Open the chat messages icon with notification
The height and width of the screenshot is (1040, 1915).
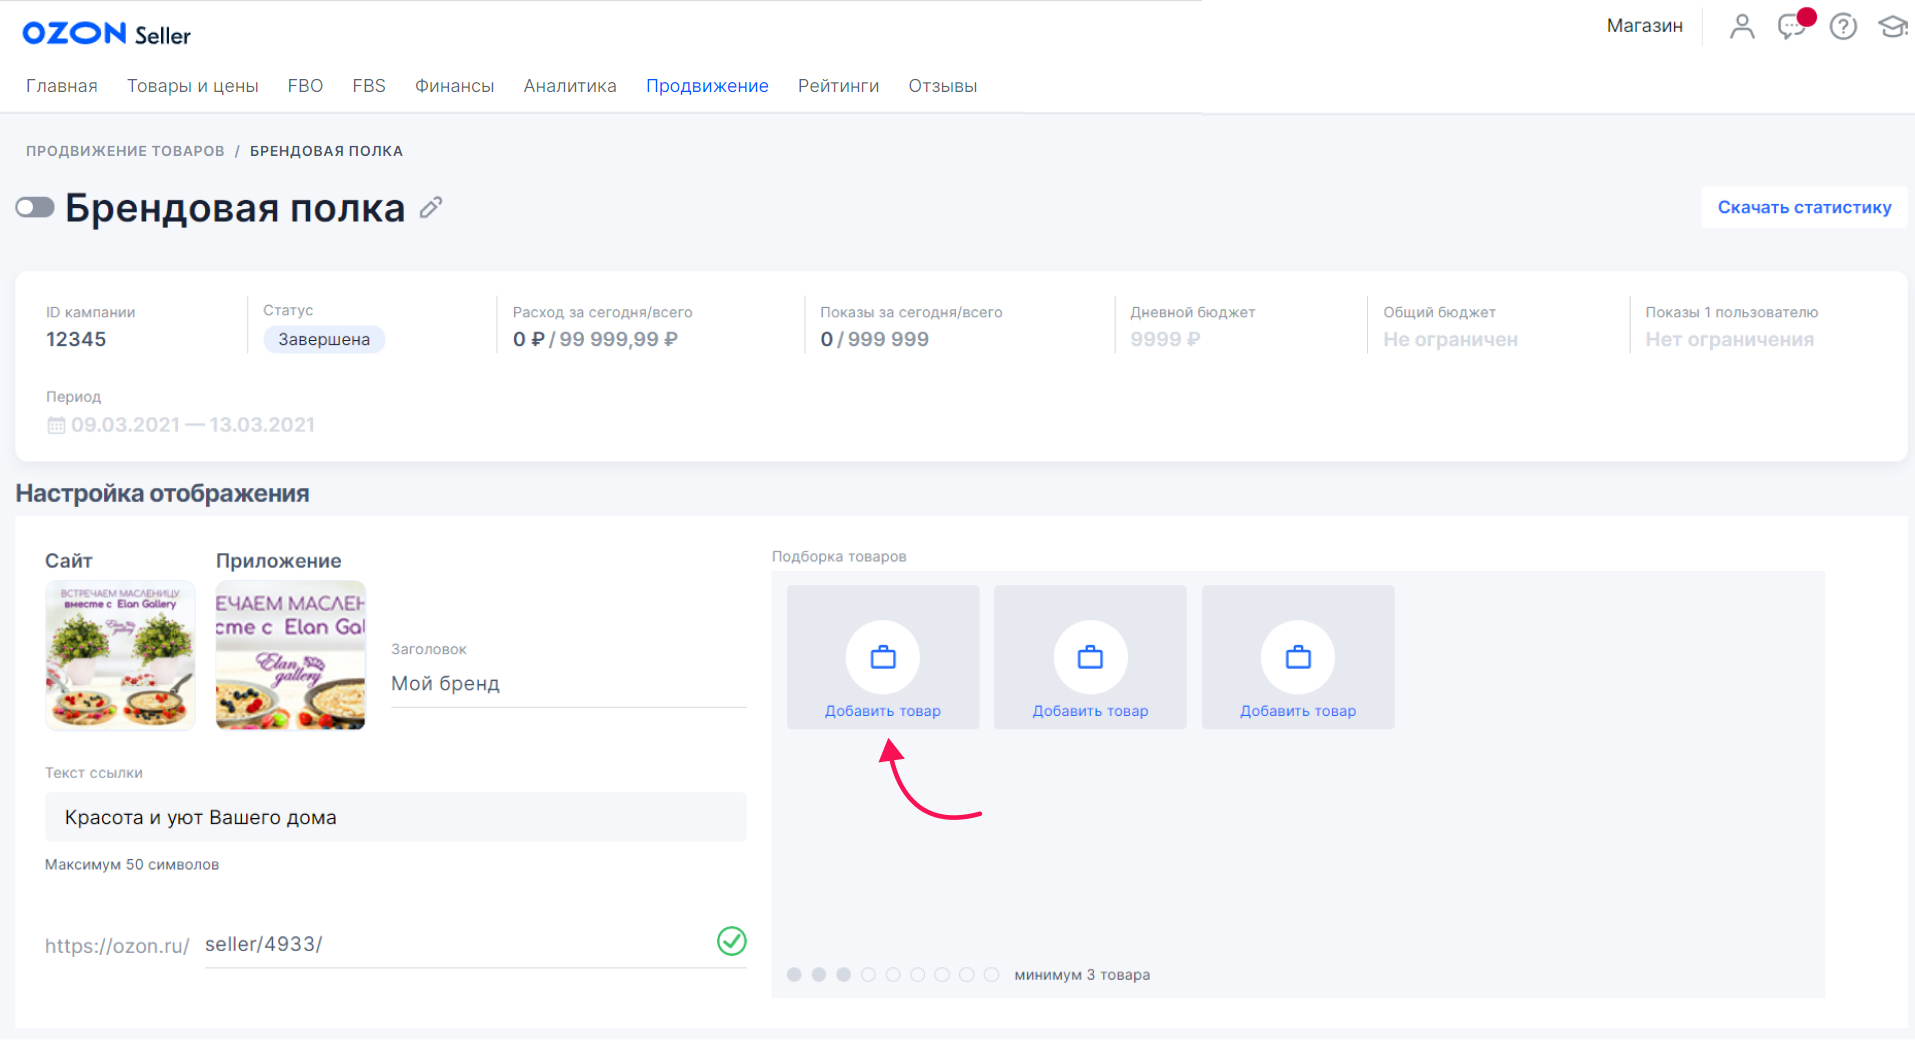point(1791,27)
